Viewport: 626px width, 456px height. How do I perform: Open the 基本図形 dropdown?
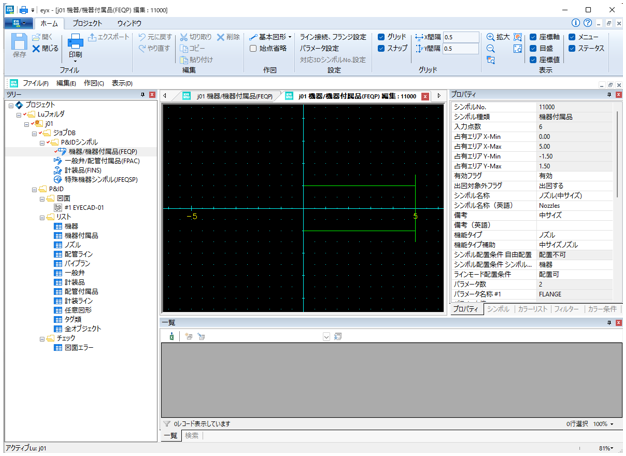[x=290, y=37]
